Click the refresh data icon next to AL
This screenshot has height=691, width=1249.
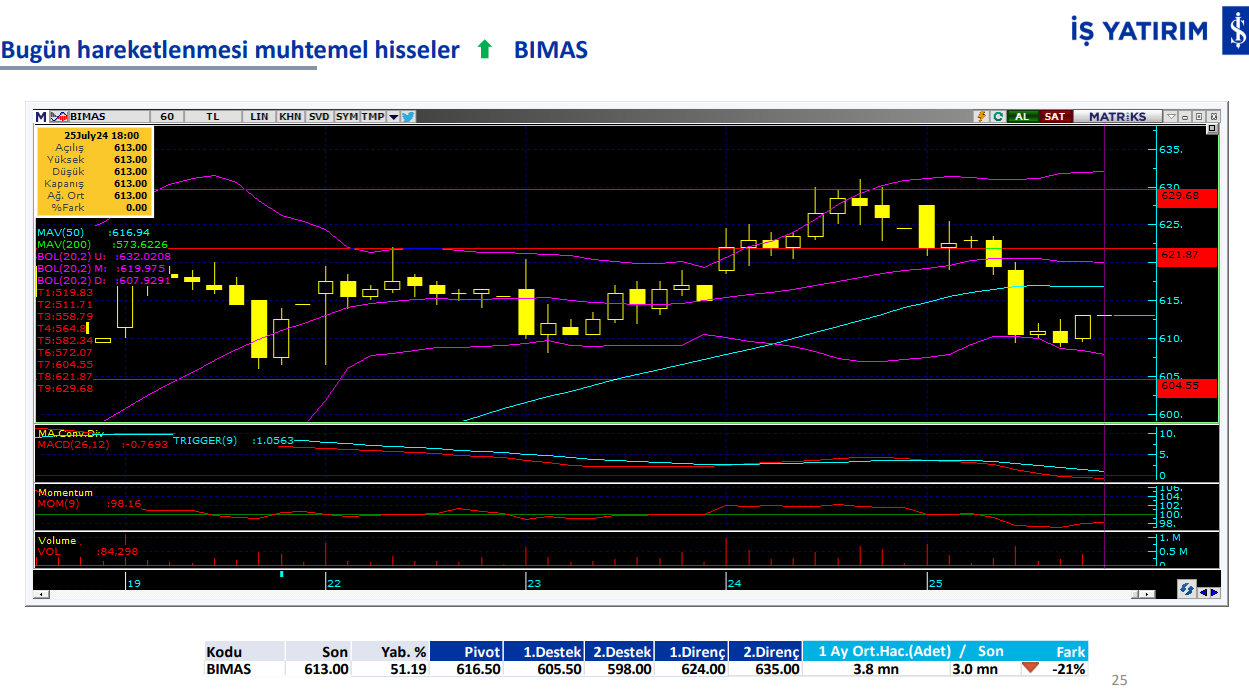tap(998, 116)
